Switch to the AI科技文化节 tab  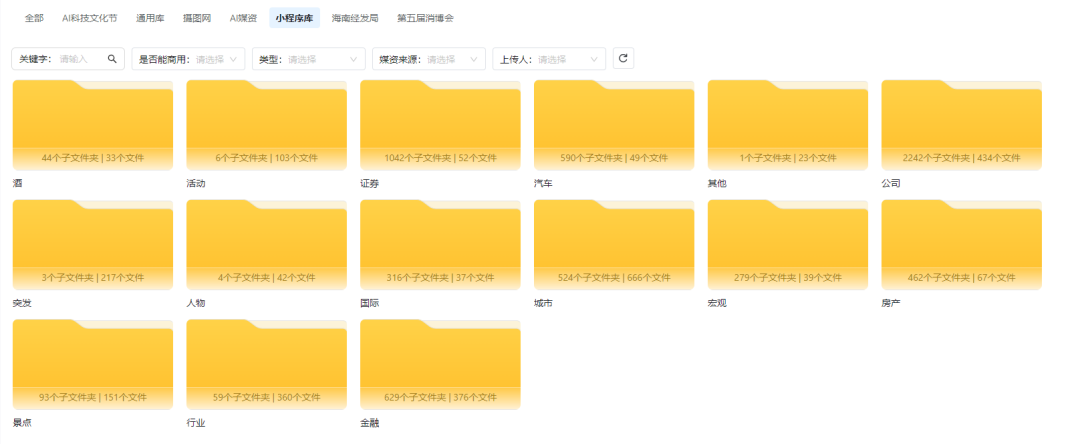[x=90, y=18]
